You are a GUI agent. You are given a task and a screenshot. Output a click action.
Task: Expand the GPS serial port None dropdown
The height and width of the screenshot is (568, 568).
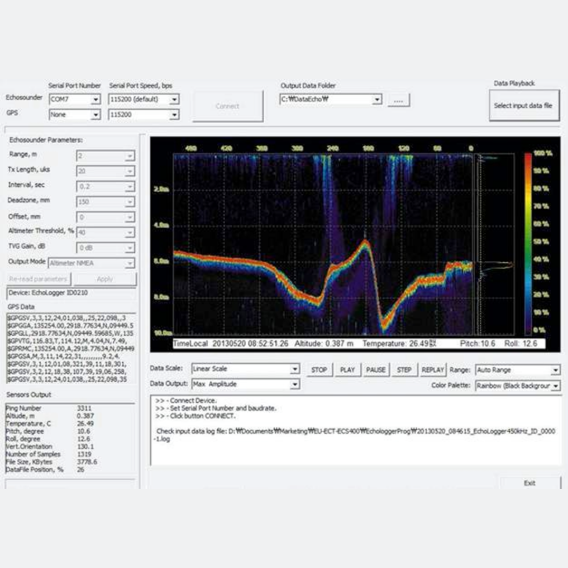(75, 115)
